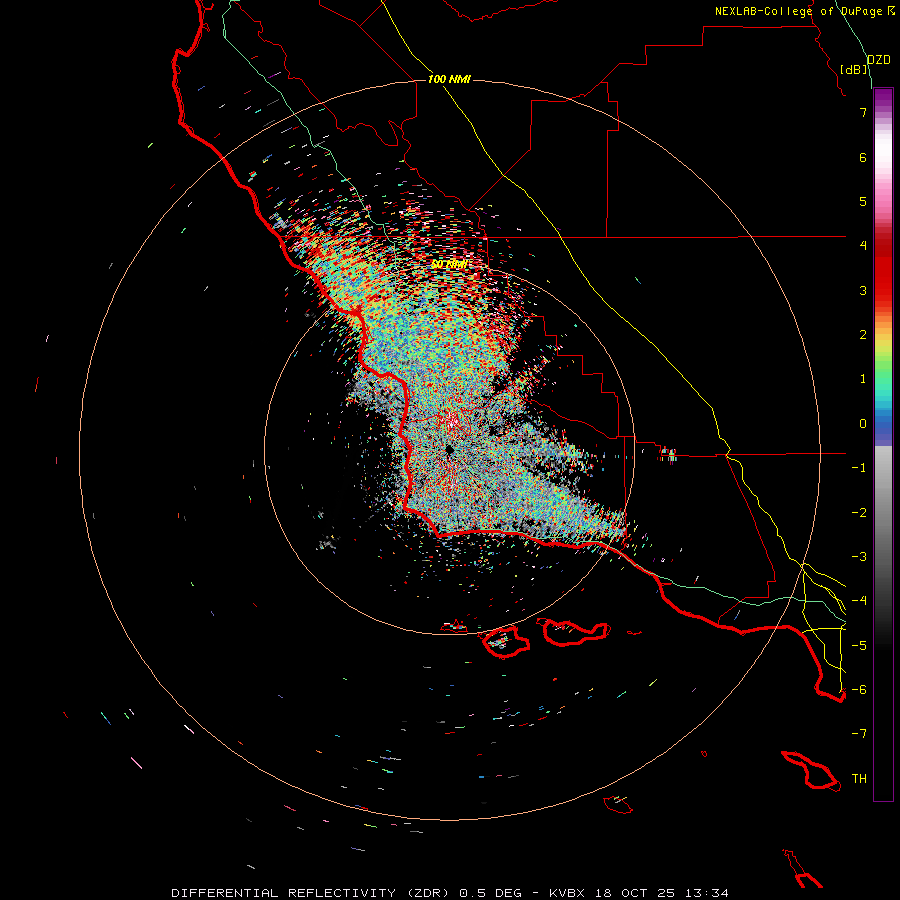This screenshot has width=900, height=900.
Task: Click the 4 value on color scale
Action: 863,246
